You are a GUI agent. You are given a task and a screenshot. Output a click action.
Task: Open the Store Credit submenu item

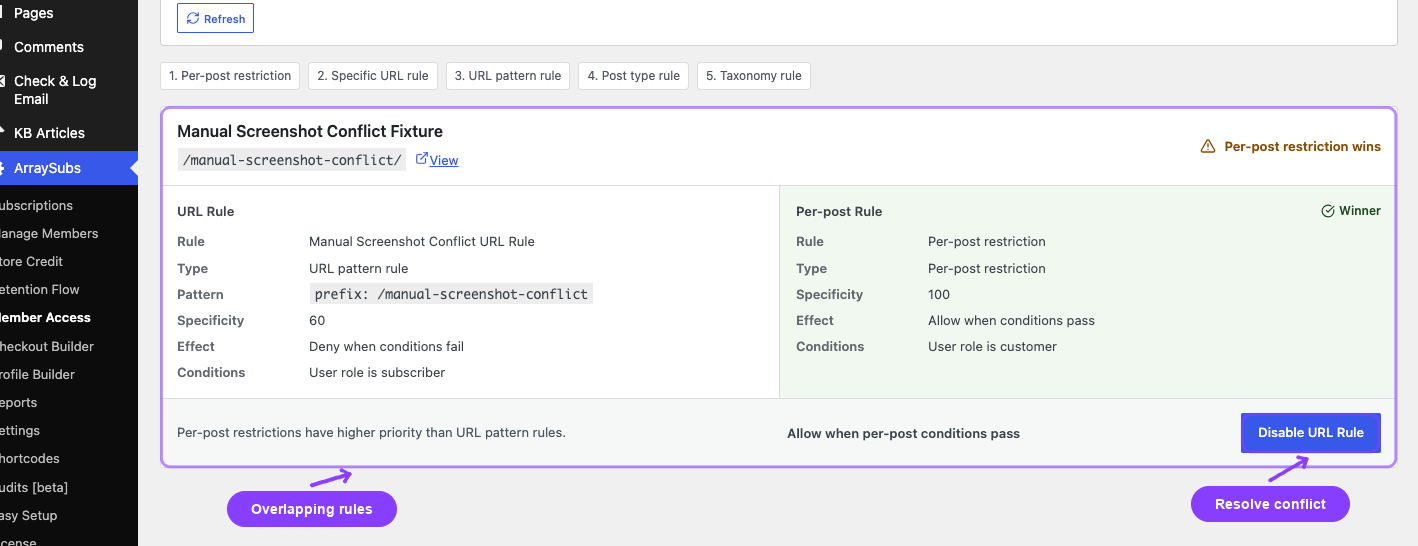(68, 261)
